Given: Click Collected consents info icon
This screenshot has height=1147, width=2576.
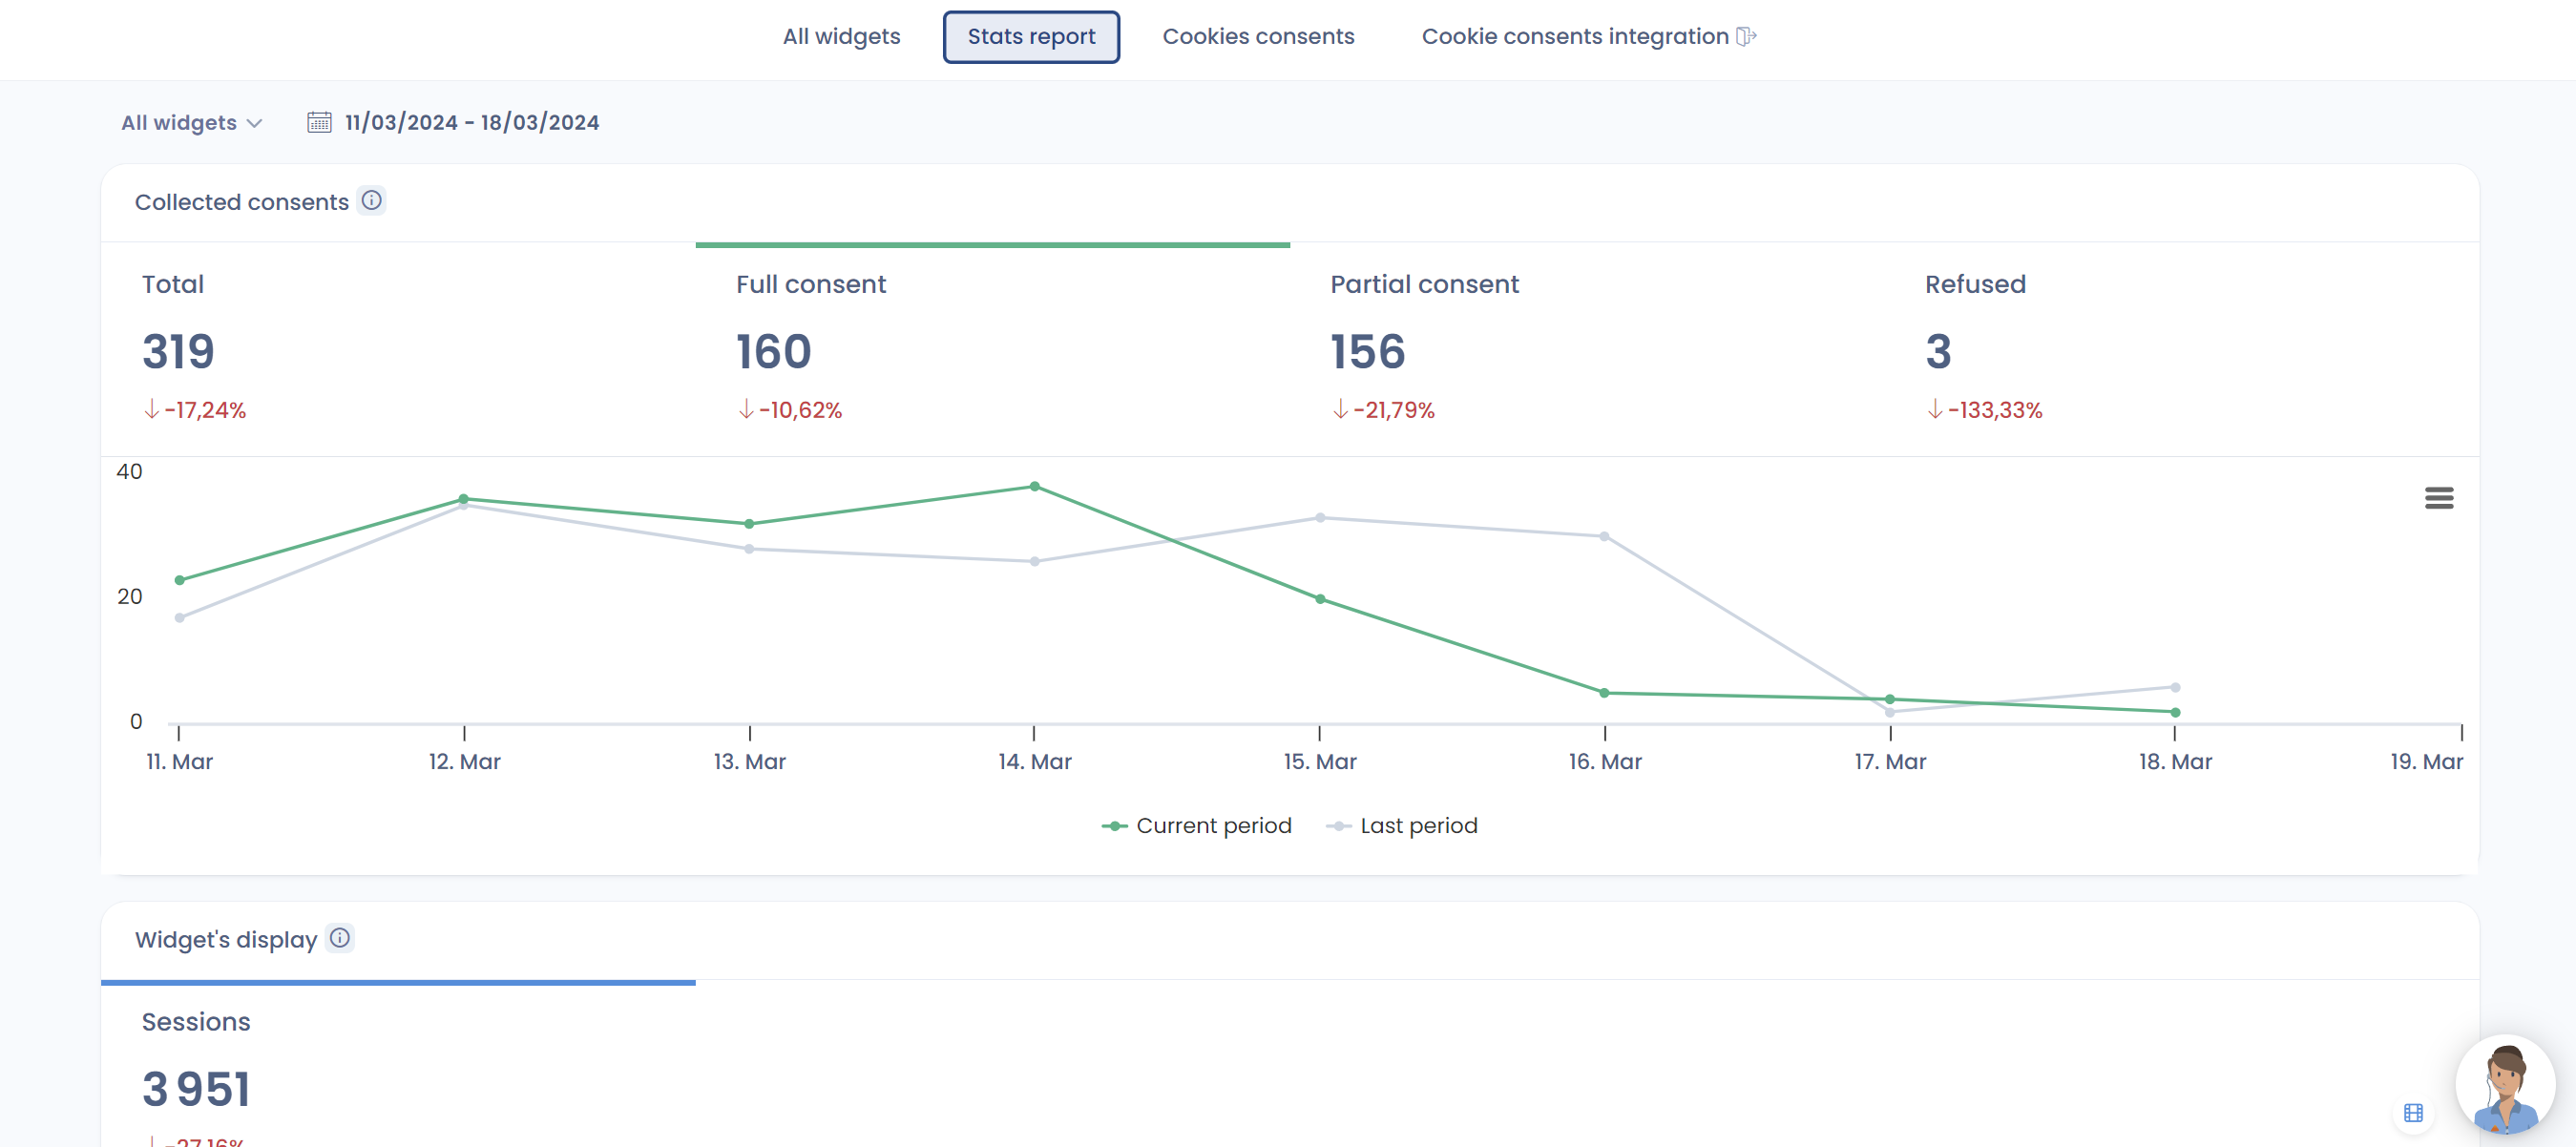Looking at the screenshot, I should tap(371, 200).
